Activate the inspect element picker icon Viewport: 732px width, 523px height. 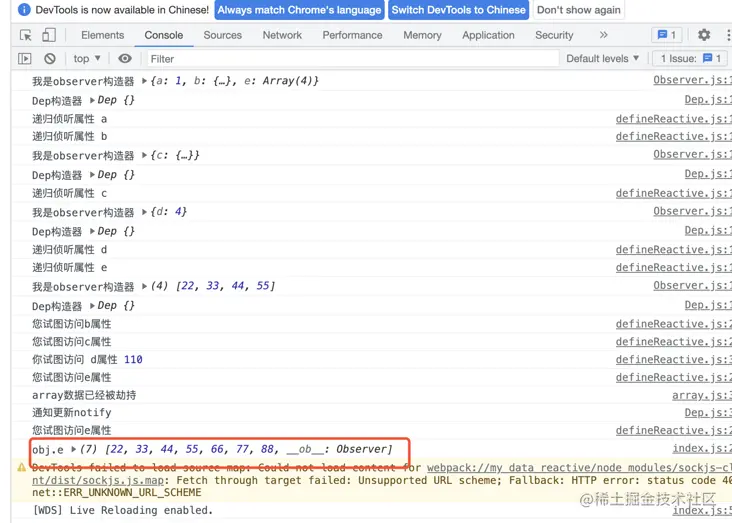(26, 35)
